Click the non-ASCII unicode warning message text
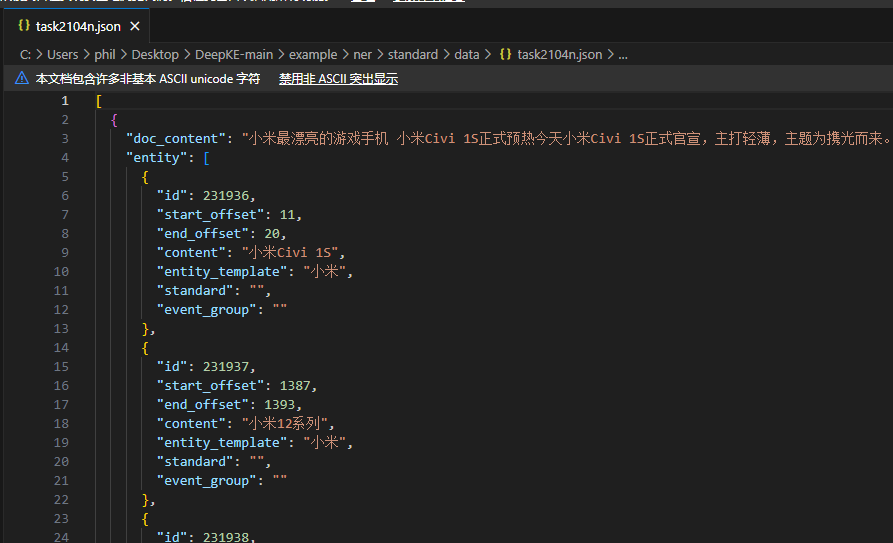 (x=148, y=79)
